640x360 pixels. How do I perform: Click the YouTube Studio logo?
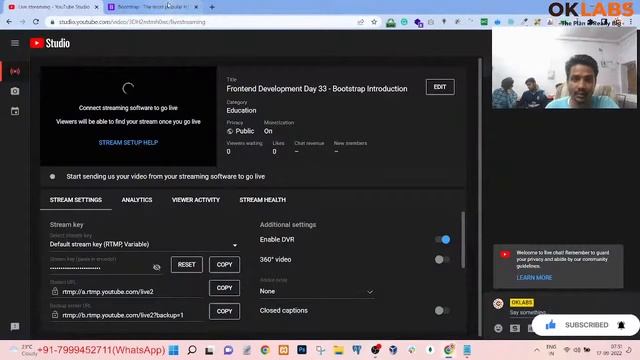[50, 43]
